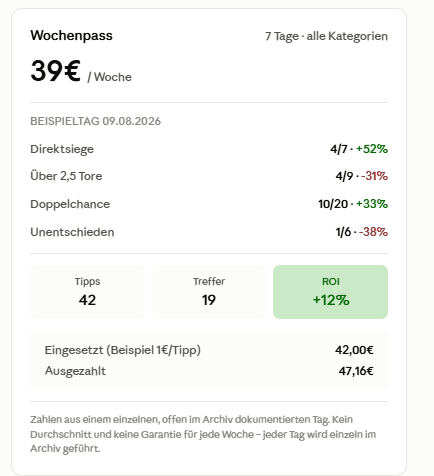Screen dimensions: 434x476
Task: Click the Wochenpass heading
Action: tap(71, 35)
